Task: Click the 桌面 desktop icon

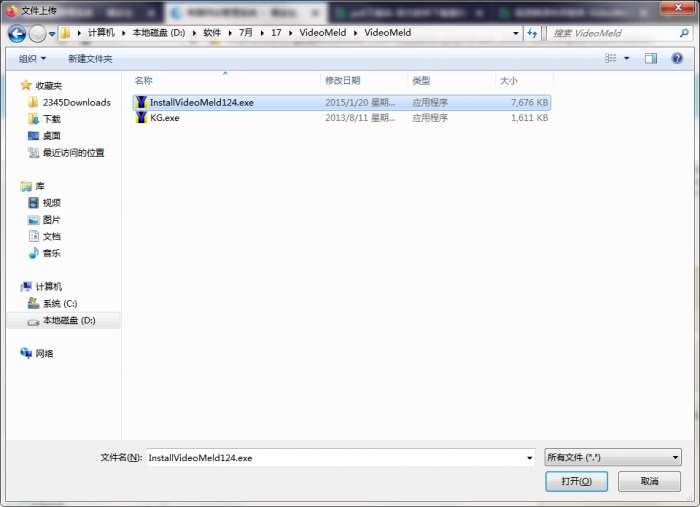Action: point(33,136)
